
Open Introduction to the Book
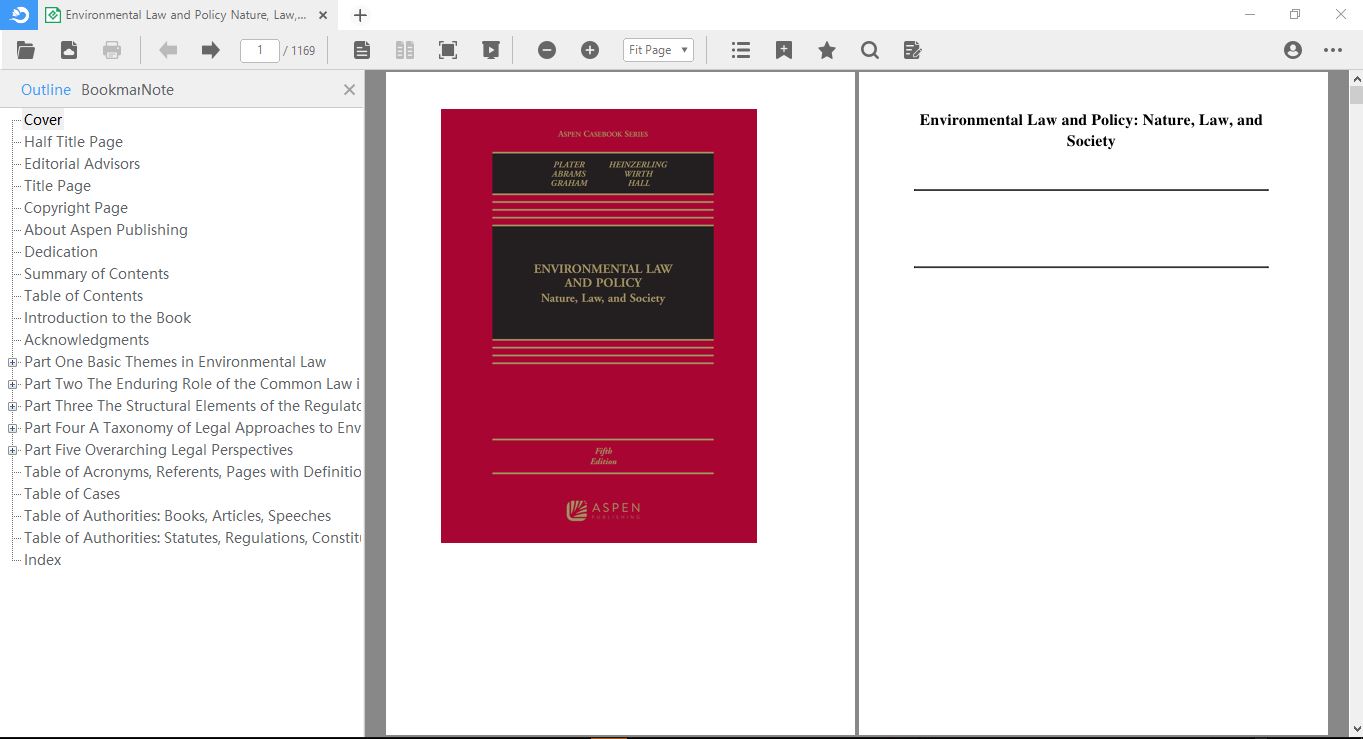click(x=107, y=318)
